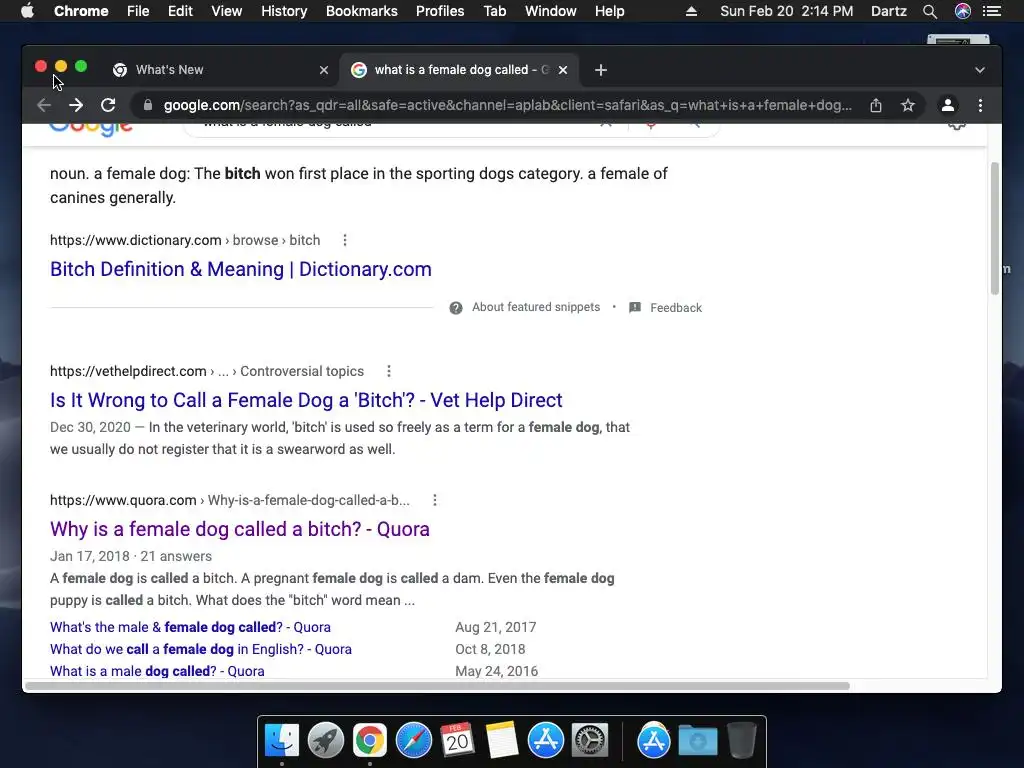Open Control Center list icon in menu bar

992,11
